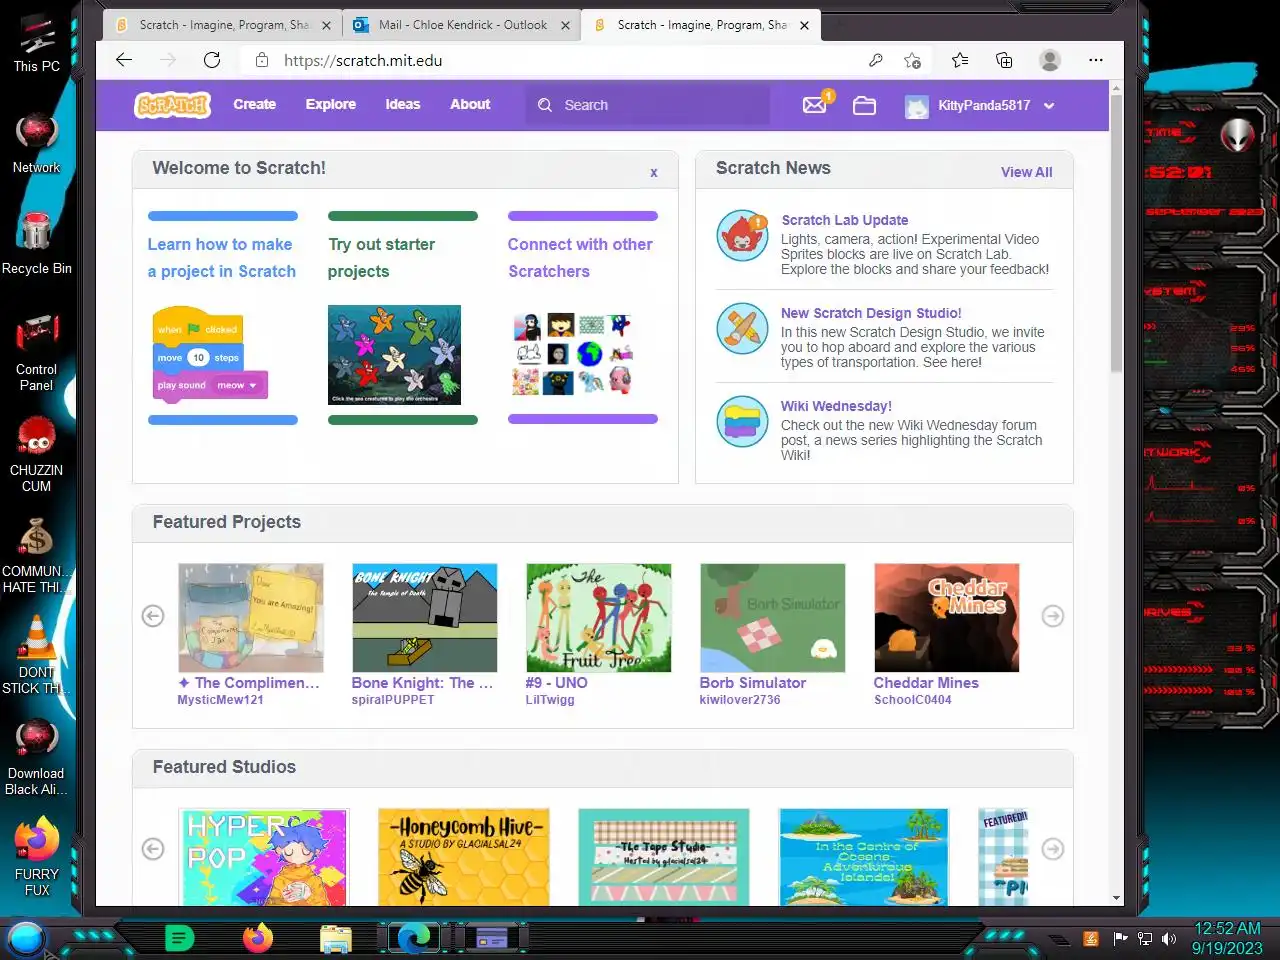Image resolution: width=1280 pixels, height=960 pixels.
Task: Launch Firefox from the taskbar
Action: (x=258, y=938)
